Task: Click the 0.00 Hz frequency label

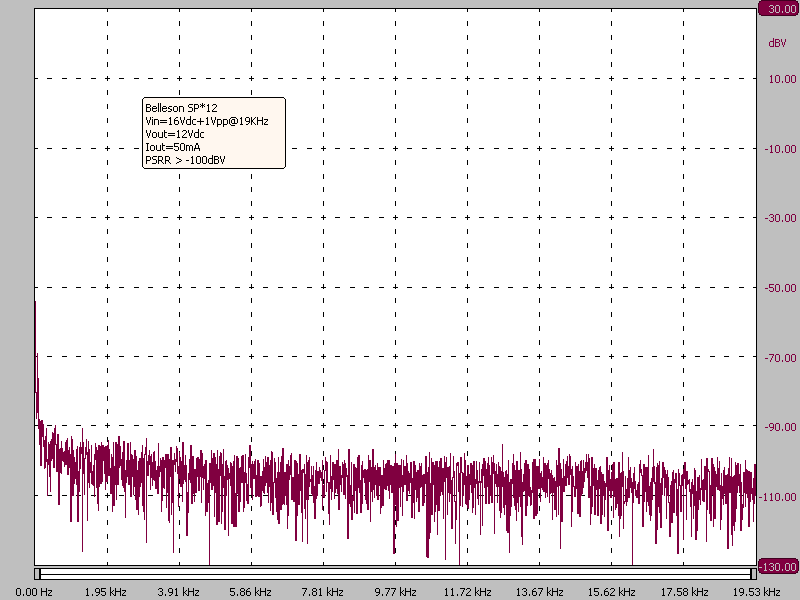Action: click(x=34, y=592)
